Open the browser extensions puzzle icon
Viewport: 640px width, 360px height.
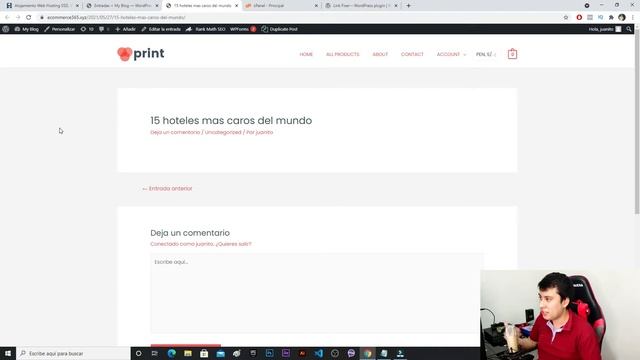click(611, 18)
